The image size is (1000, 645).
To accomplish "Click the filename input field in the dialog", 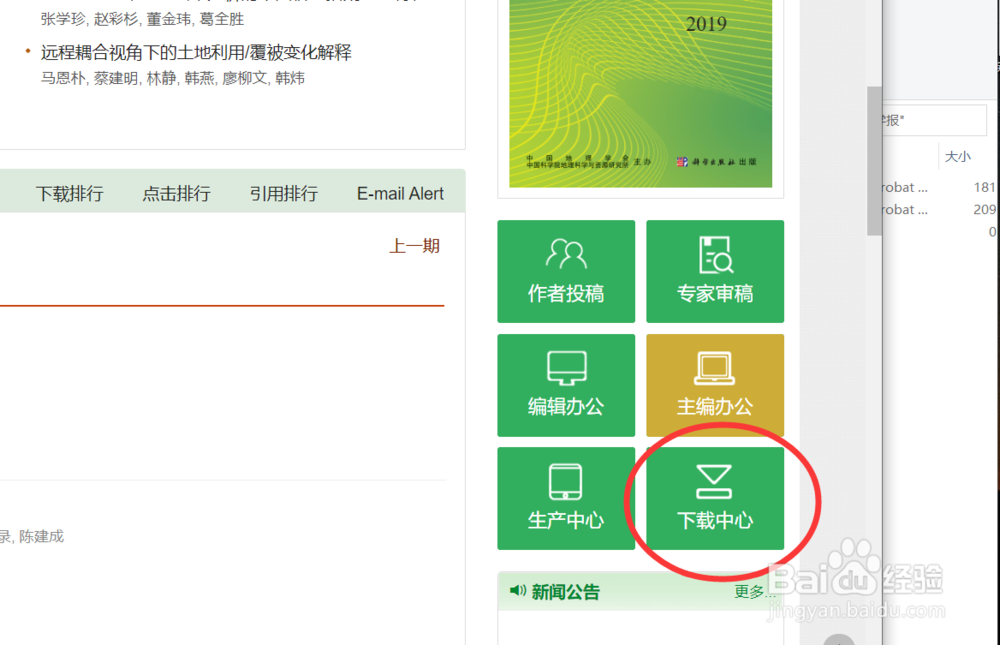I will [x=935, y=119].
